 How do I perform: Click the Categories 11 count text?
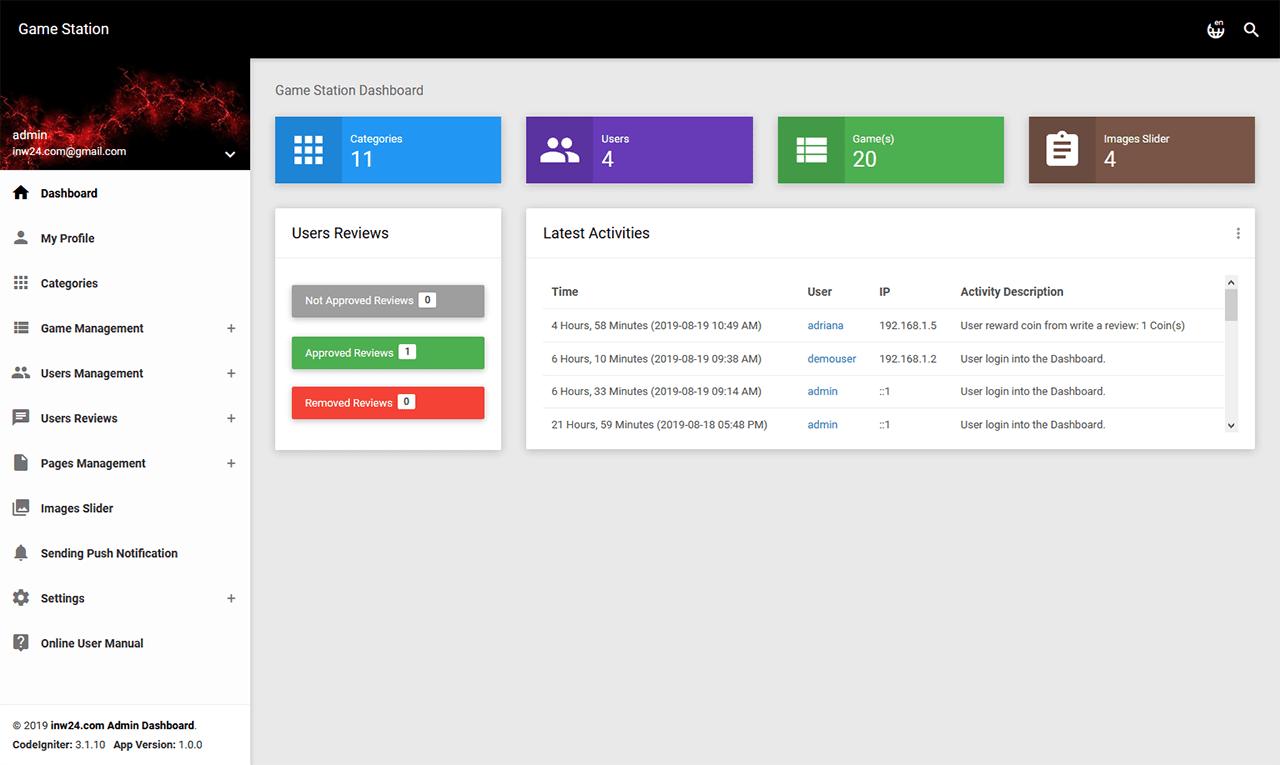click(362, 159)
